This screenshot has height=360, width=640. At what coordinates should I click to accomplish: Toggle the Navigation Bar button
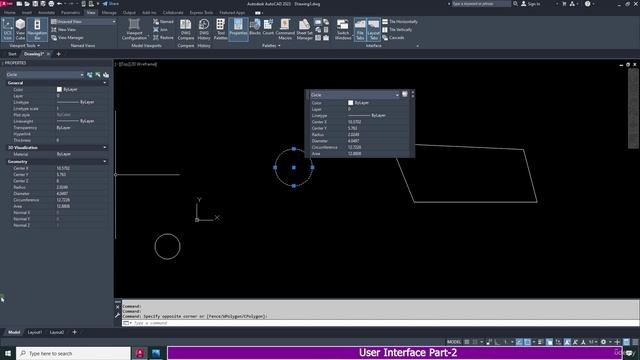[x=37, y=29]
